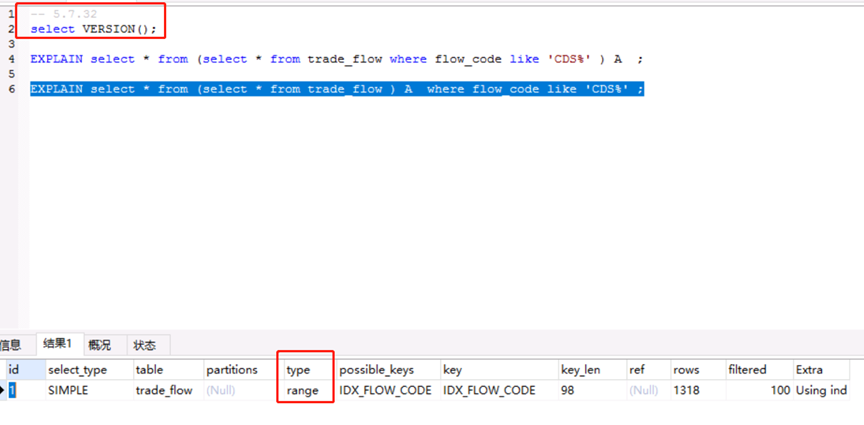Click the key_len column header

coord(592,370)
